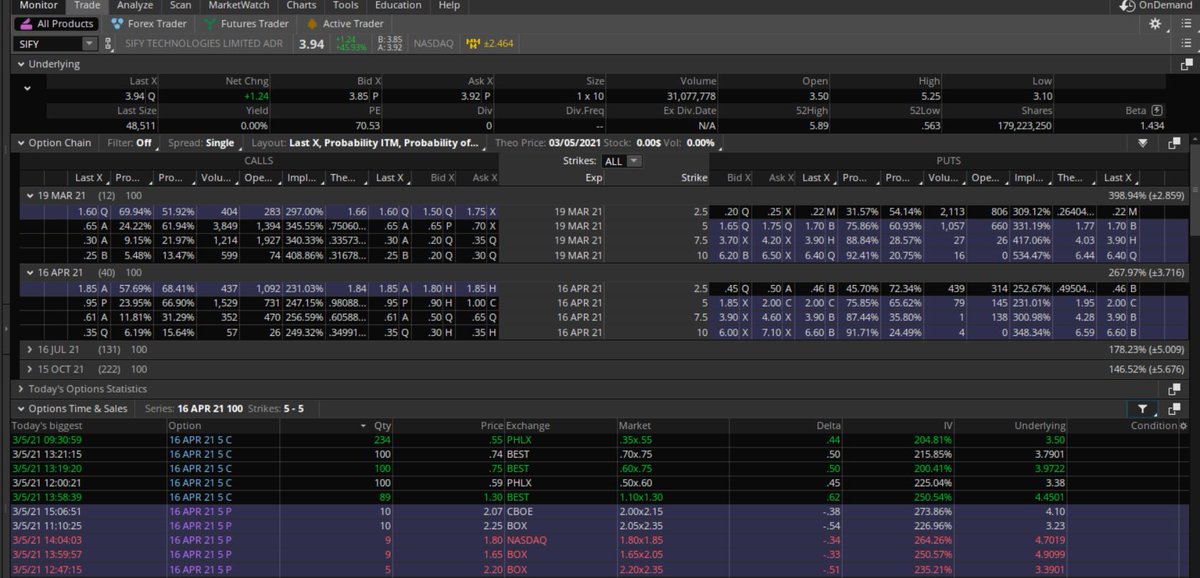Screen dimensions: 1200x578
Task: Click the 19 MAR 2.5 call bid 1.50
Action: click(433, 212)
